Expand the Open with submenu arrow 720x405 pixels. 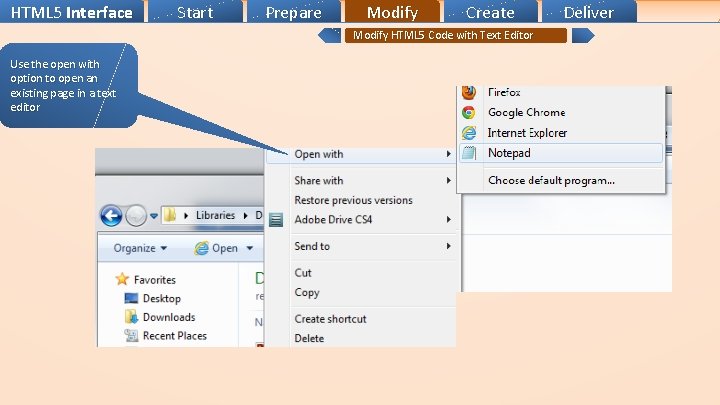pyautogui.click(x=448, y=154)
